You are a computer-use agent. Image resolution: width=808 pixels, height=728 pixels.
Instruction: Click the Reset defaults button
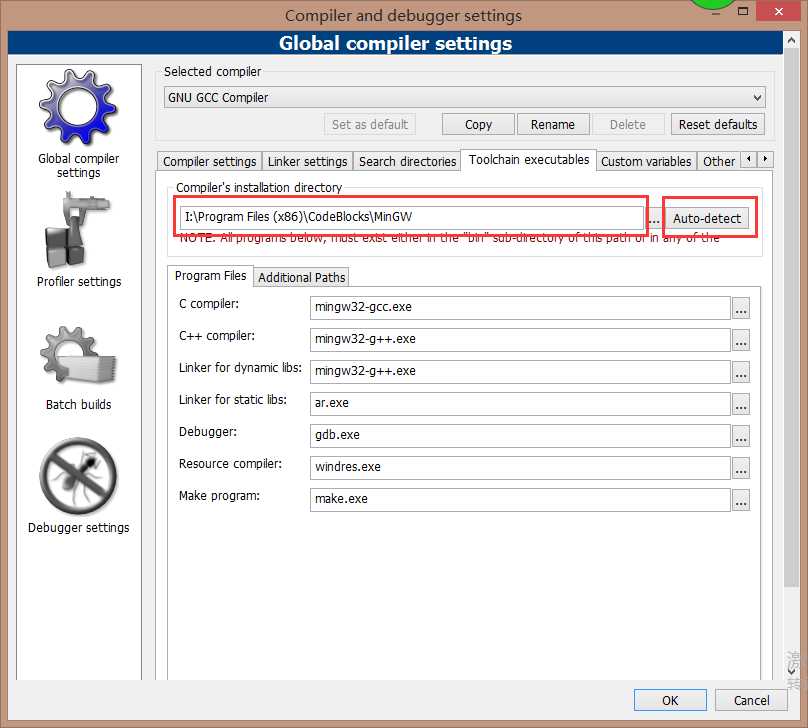[718, 125]
